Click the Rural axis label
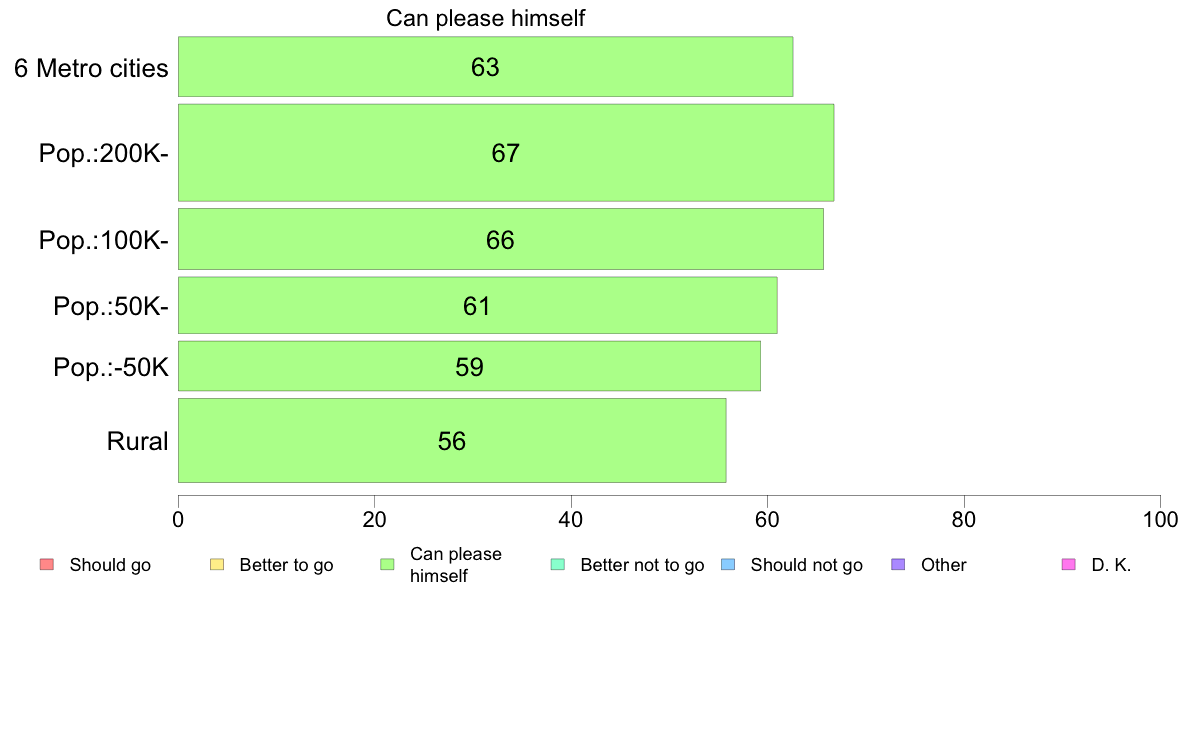 (x=137, y=441)
